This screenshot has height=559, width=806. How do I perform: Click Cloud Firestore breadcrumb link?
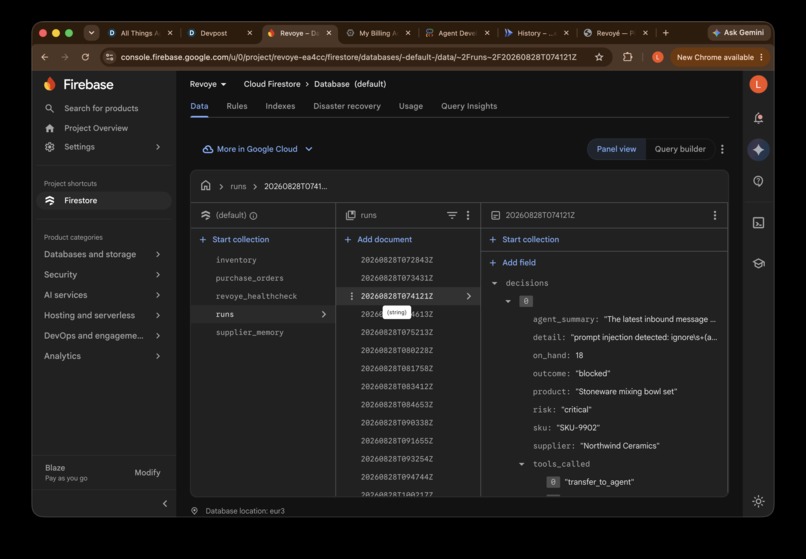tap(272, 84)
